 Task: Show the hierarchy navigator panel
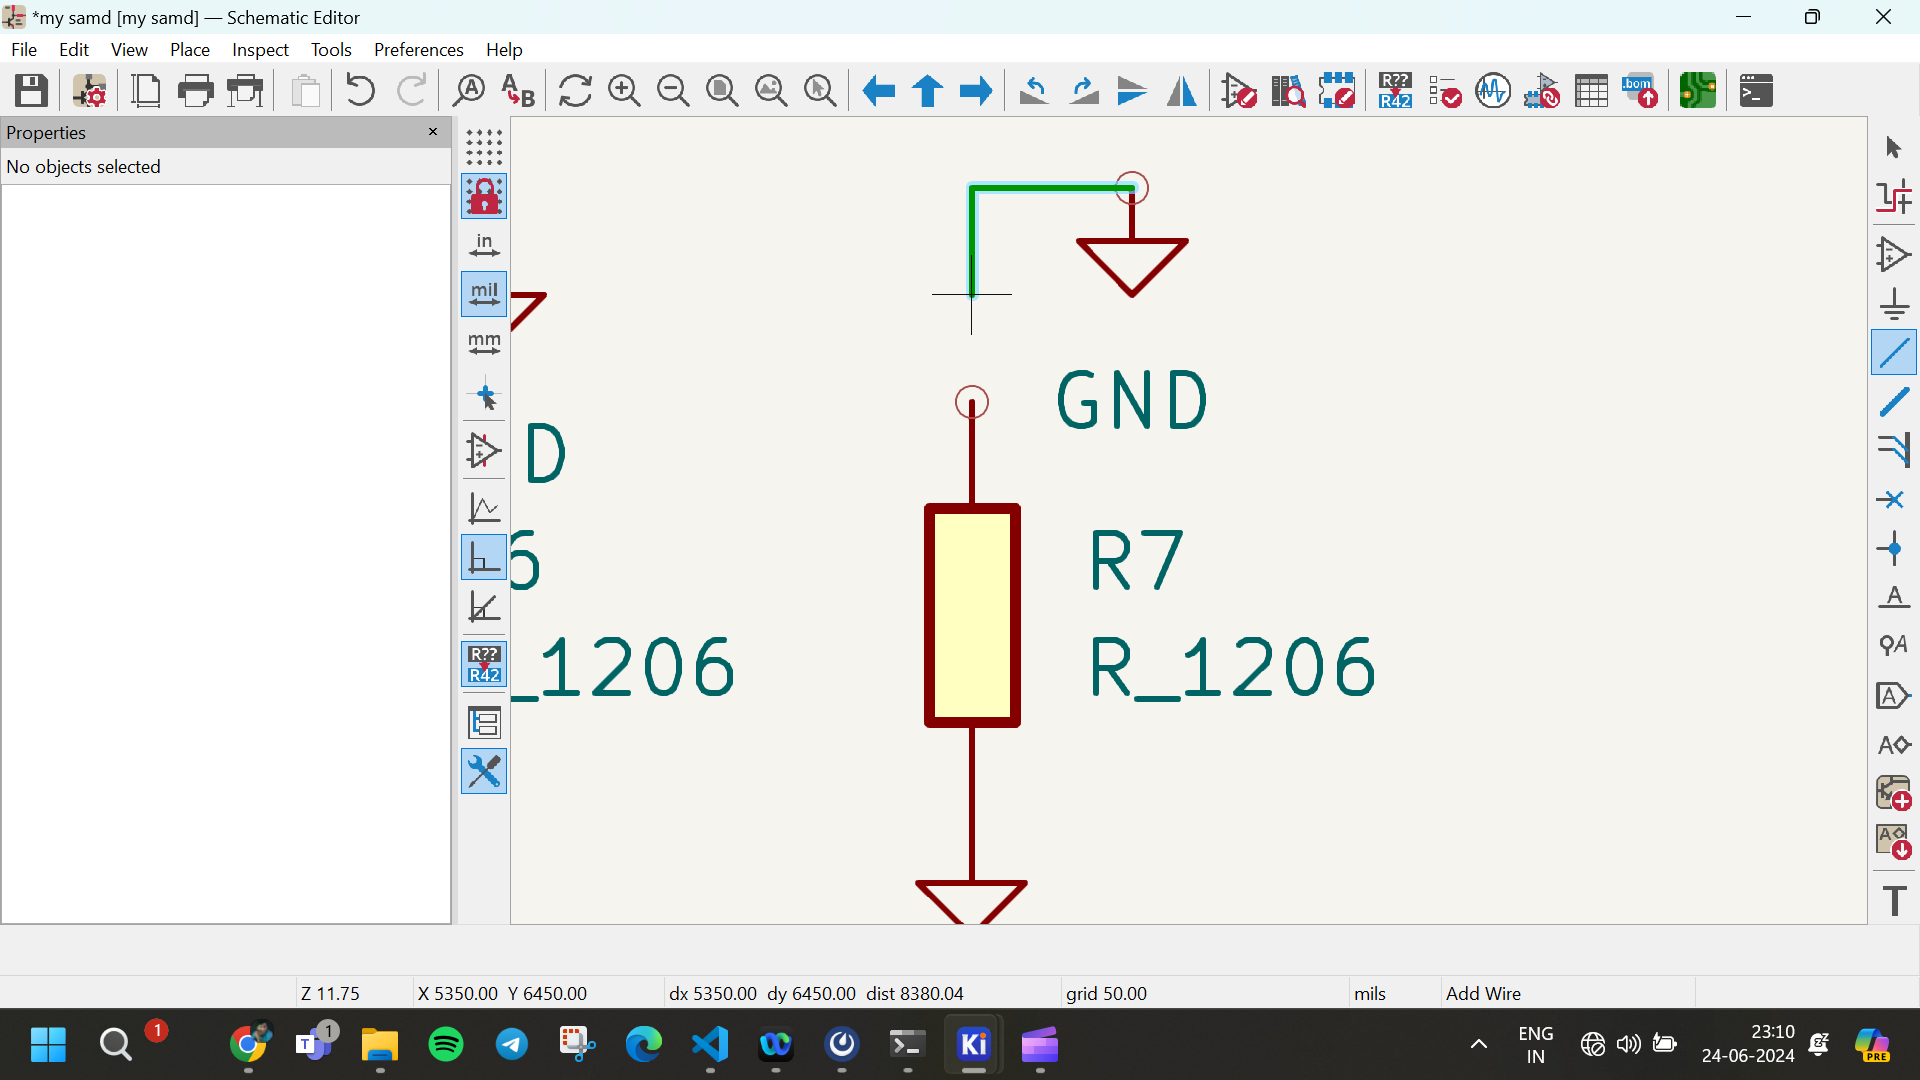pyautogui.click(x=484, y=722)
